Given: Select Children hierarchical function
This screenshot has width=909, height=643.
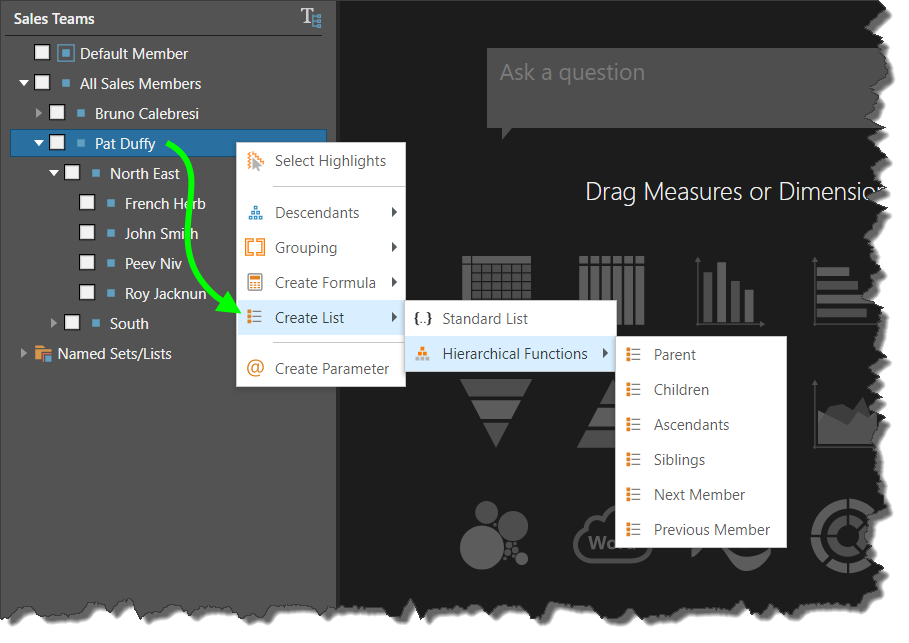Looking at the screenshot, I should point(701,390).
